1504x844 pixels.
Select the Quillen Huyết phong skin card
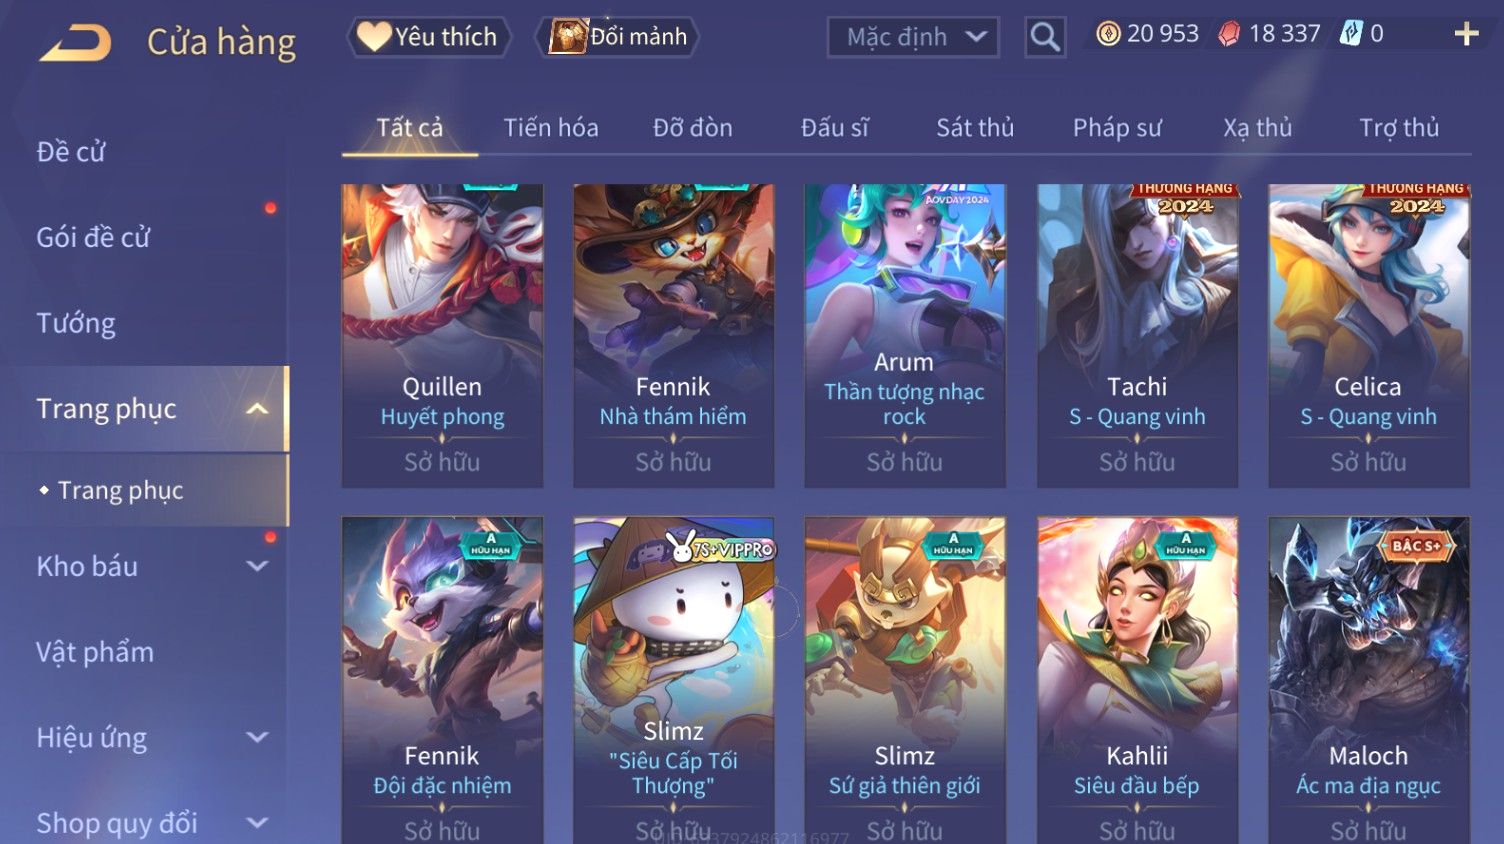(442, 336)
